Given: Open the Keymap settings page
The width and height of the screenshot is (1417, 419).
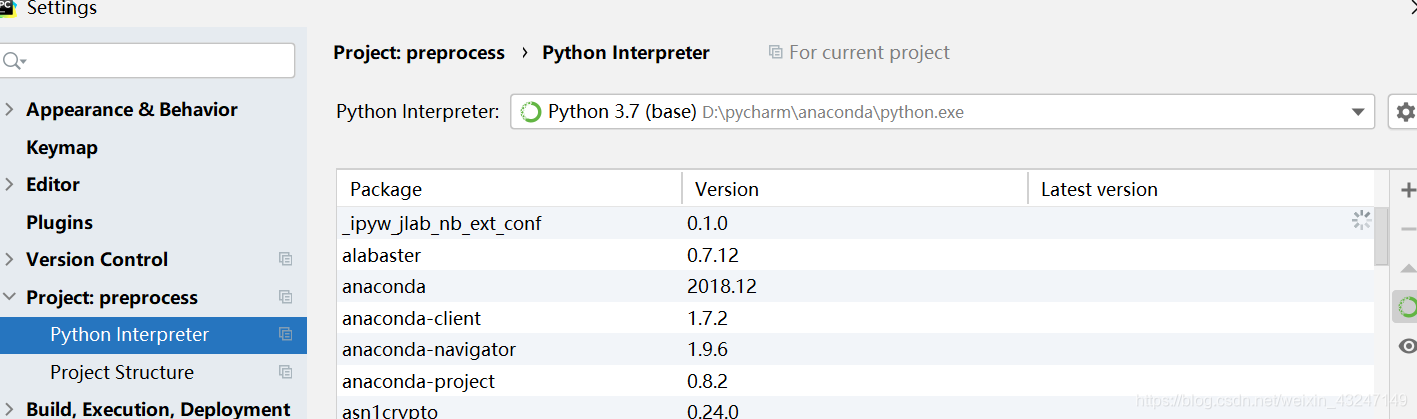Looking at the screenshot, I should pyautogui.click(x=62, y=147).
